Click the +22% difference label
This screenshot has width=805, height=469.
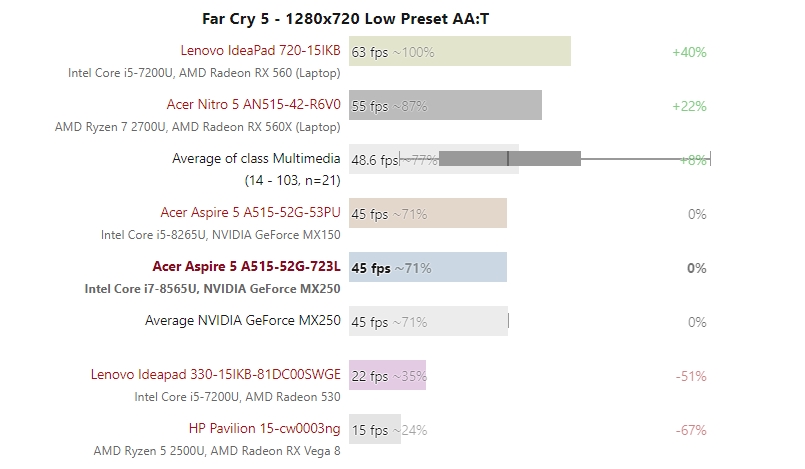pos(690,106)
